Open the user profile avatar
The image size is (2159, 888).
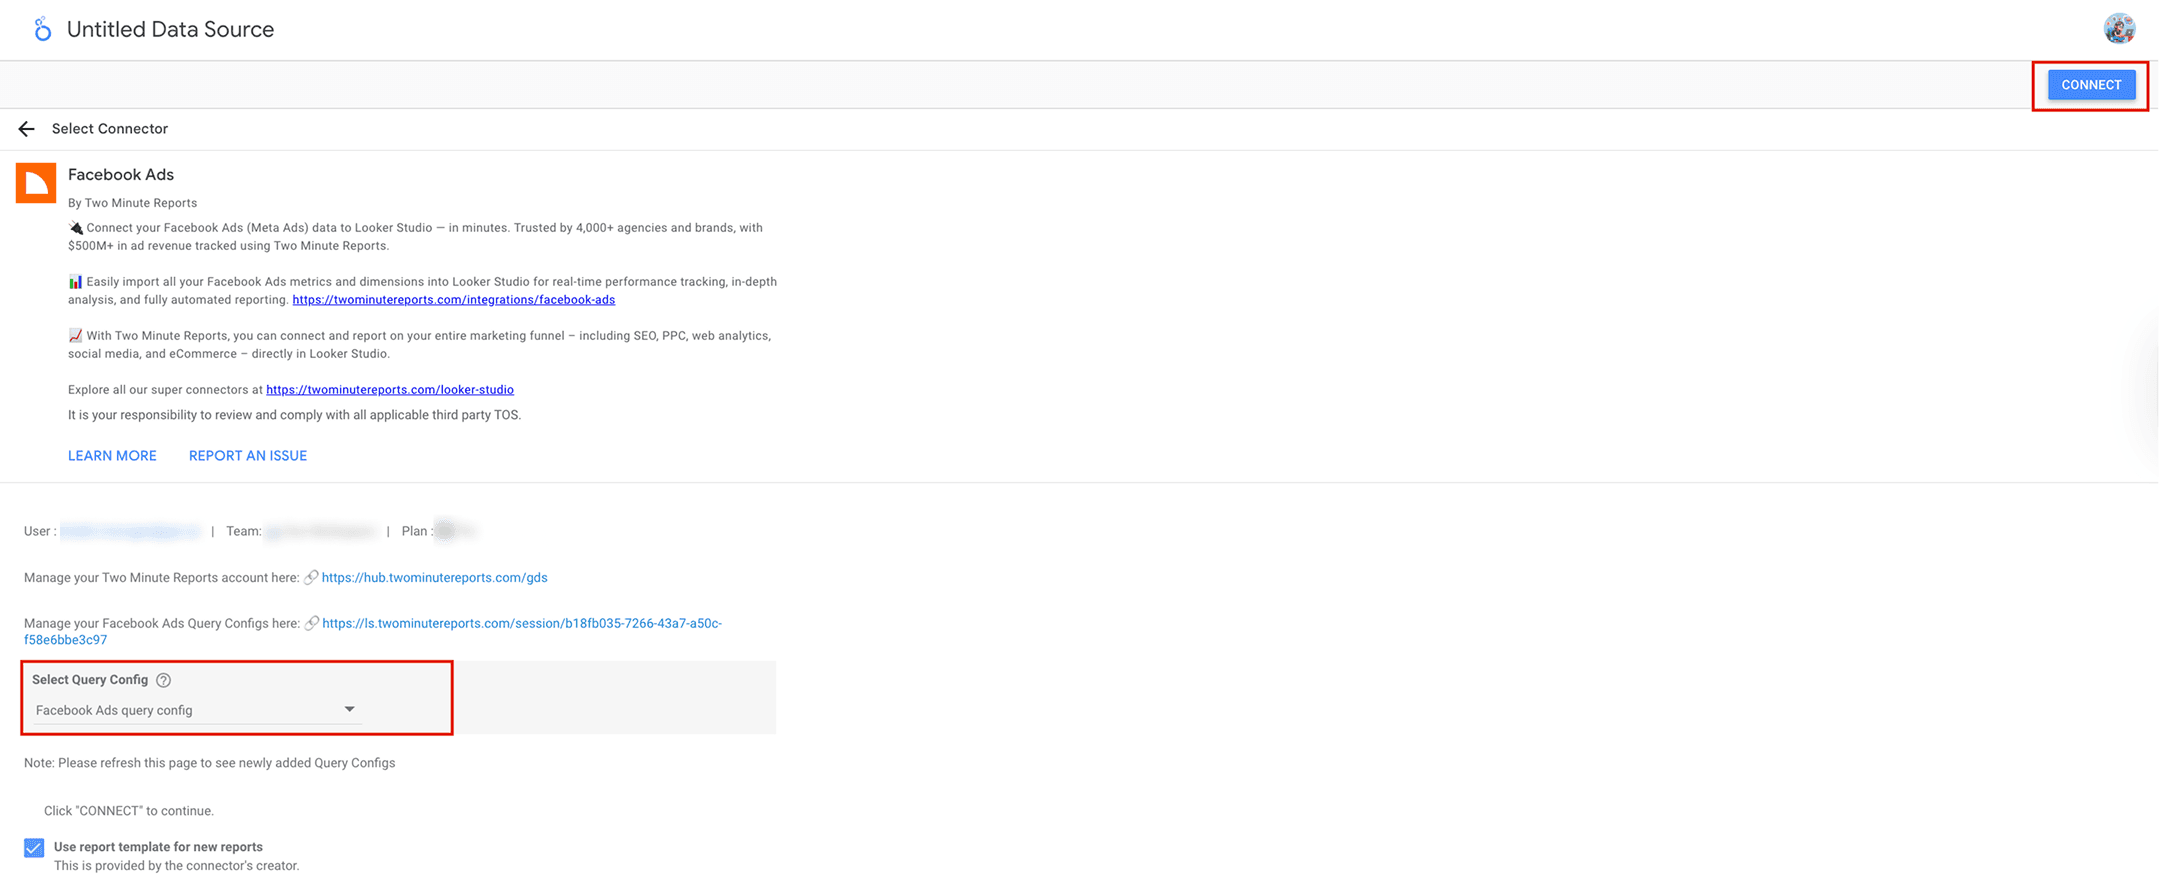[2119, 29]
